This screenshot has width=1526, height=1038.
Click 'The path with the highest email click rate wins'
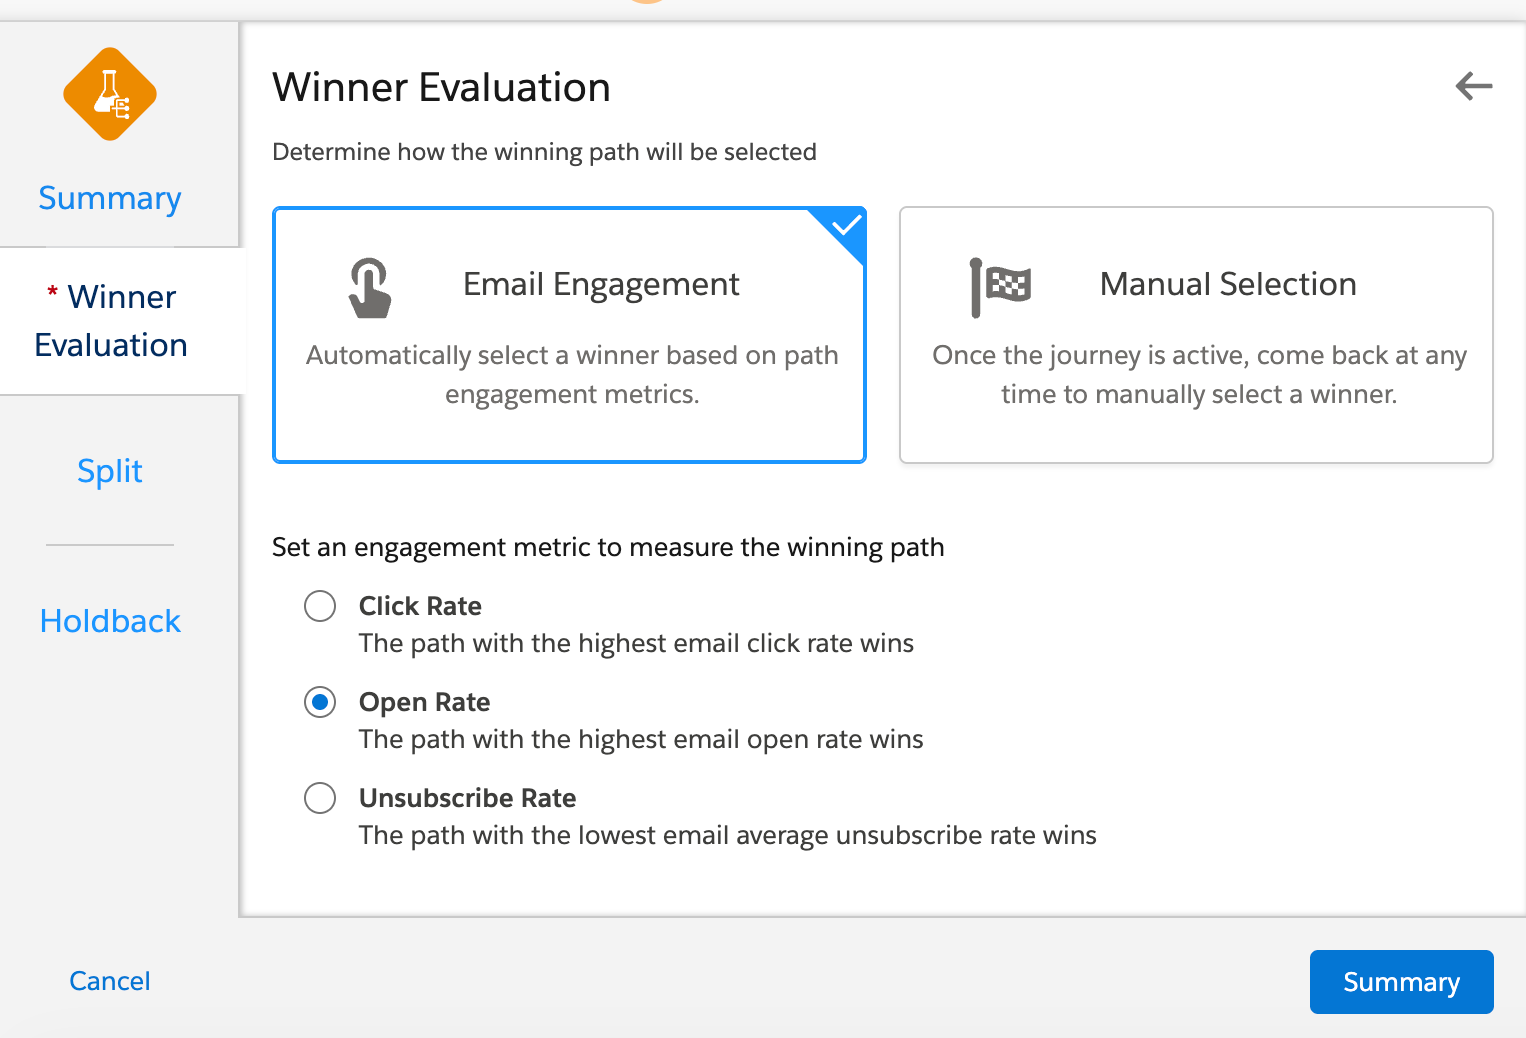pyautogui.click(x=636, y=643)
